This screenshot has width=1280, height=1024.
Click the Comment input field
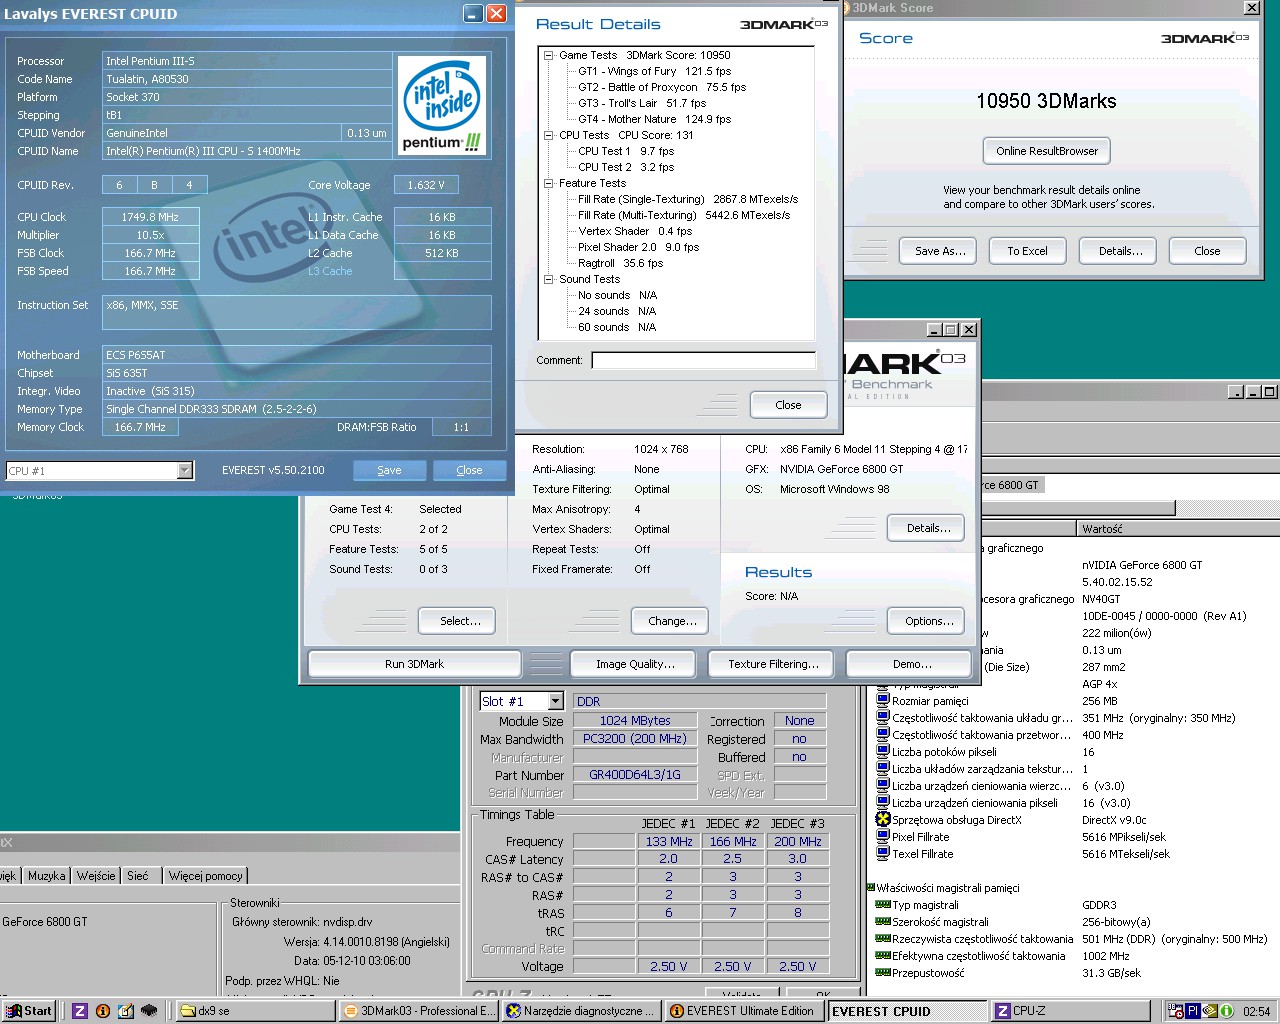(703, 360)
